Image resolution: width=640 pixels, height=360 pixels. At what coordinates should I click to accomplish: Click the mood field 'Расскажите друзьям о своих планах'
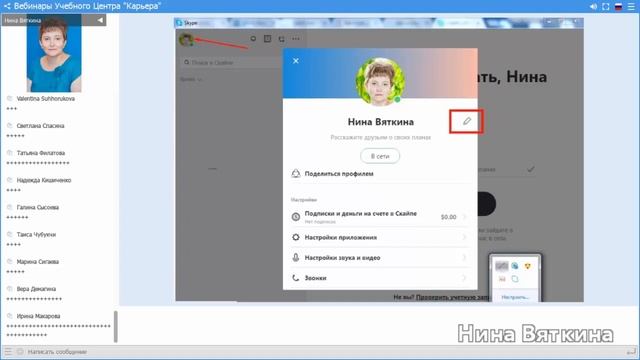coord(380,138)
